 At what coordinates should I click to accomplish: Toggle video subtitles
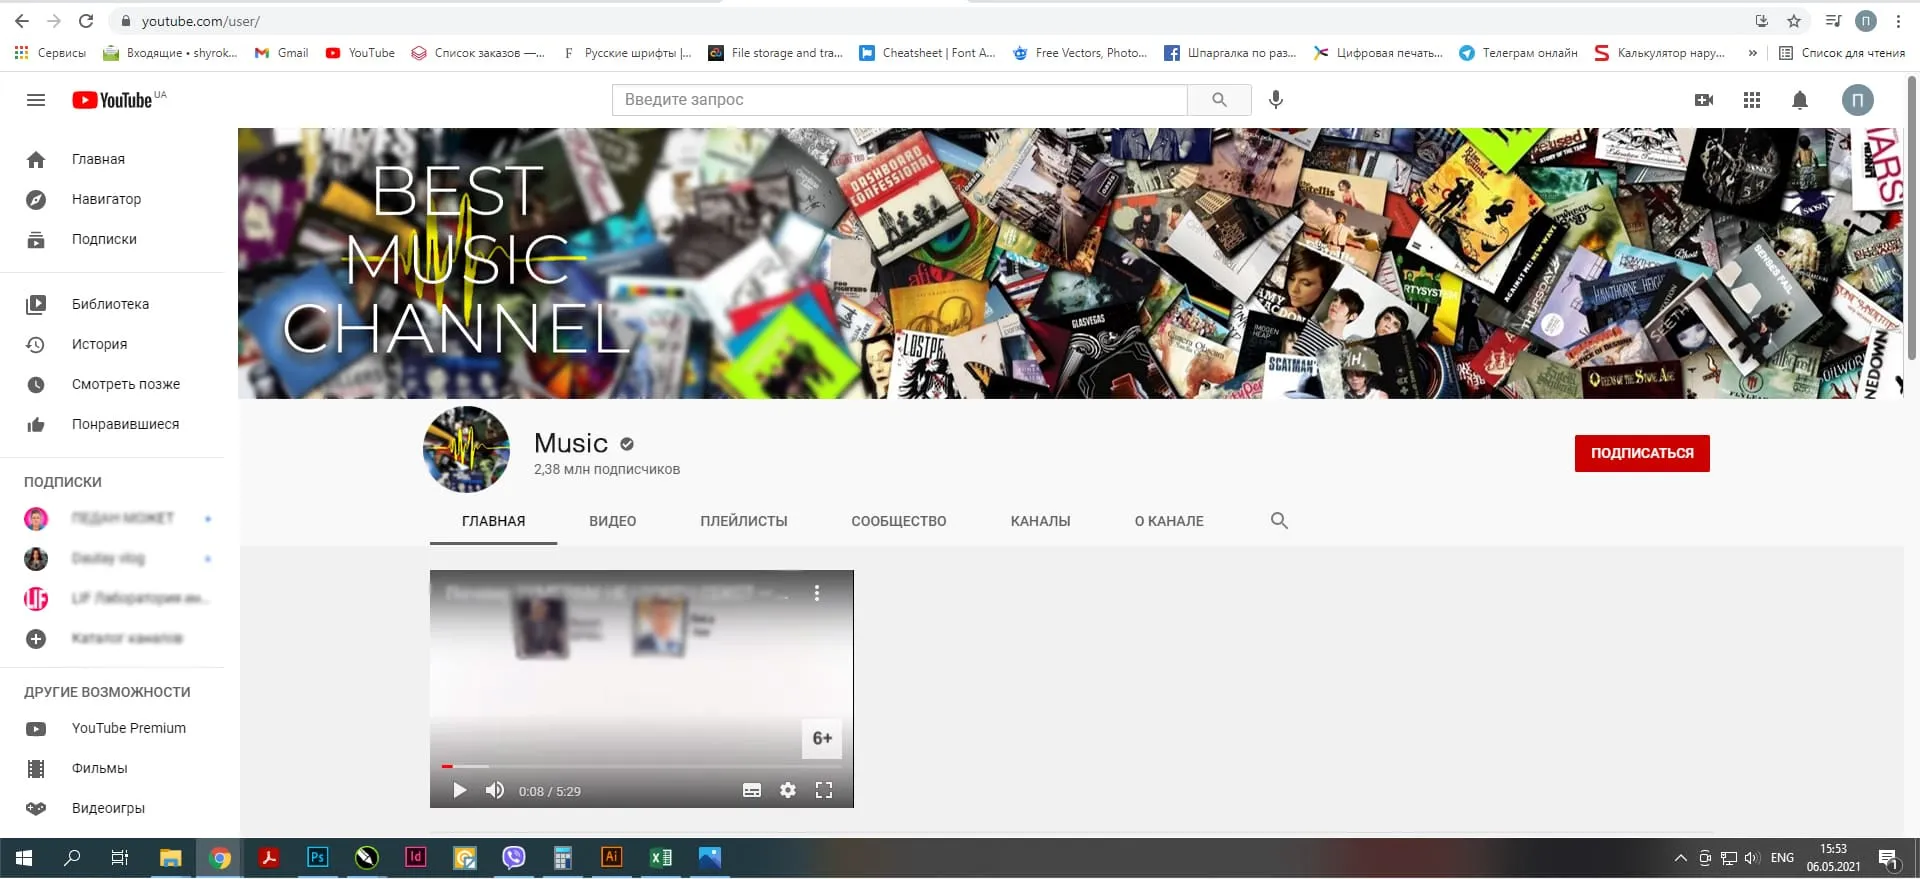tap(752, 791)
